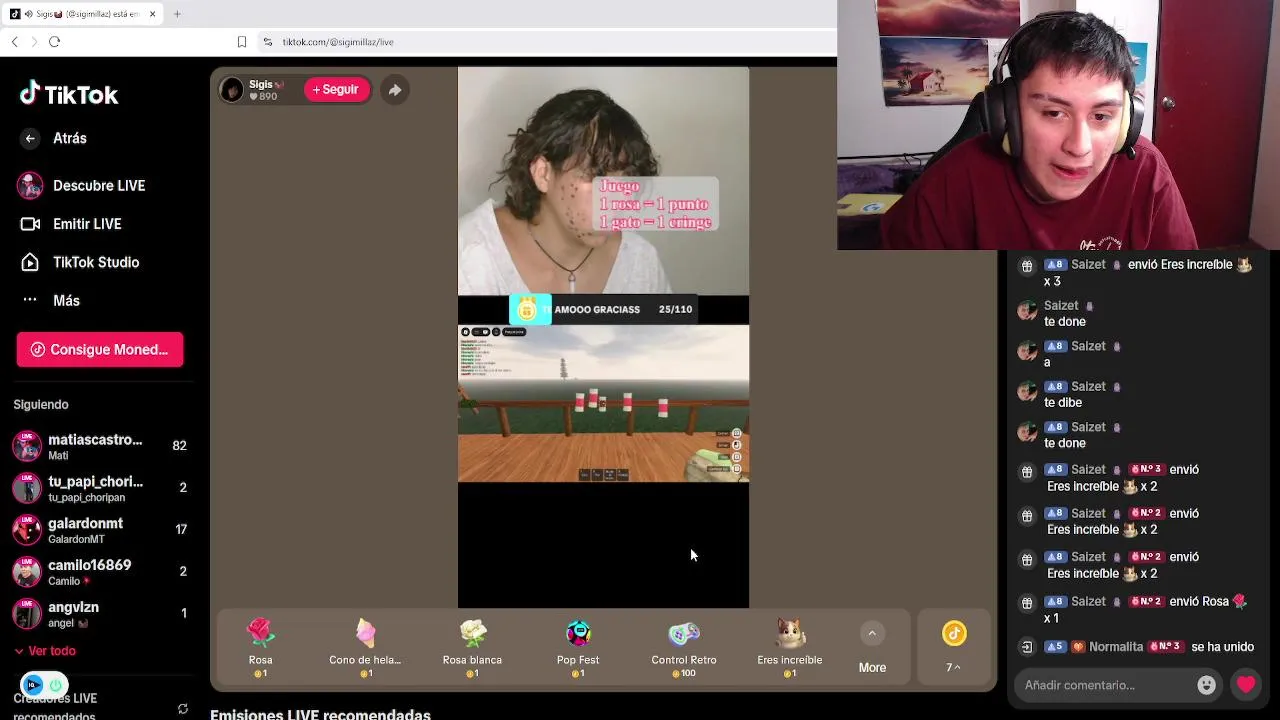Open Emitir LIVE
This screenshot has height=720, width=1280.
(72, 224)
